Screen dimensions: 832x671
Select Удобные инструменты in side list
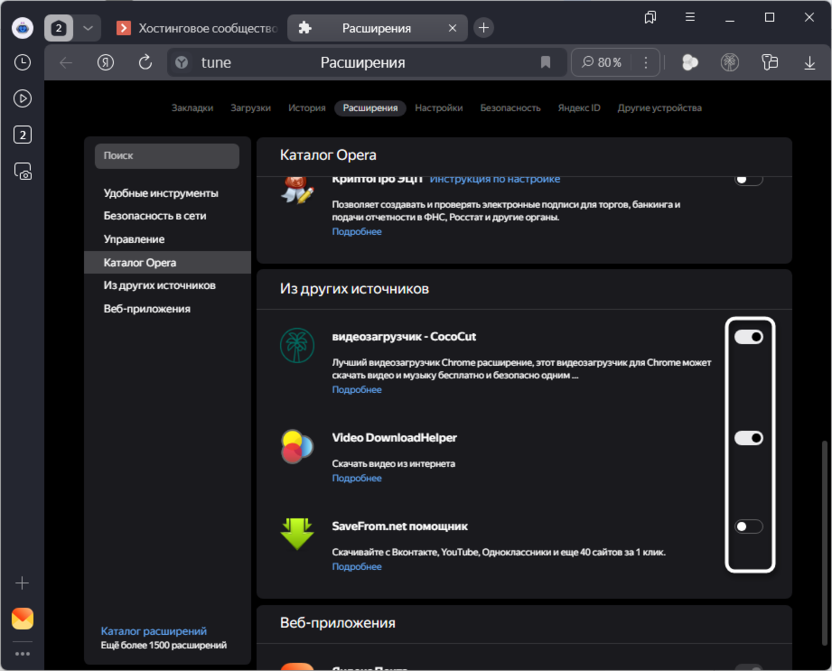pyautogui.click(x=167, y=193)
